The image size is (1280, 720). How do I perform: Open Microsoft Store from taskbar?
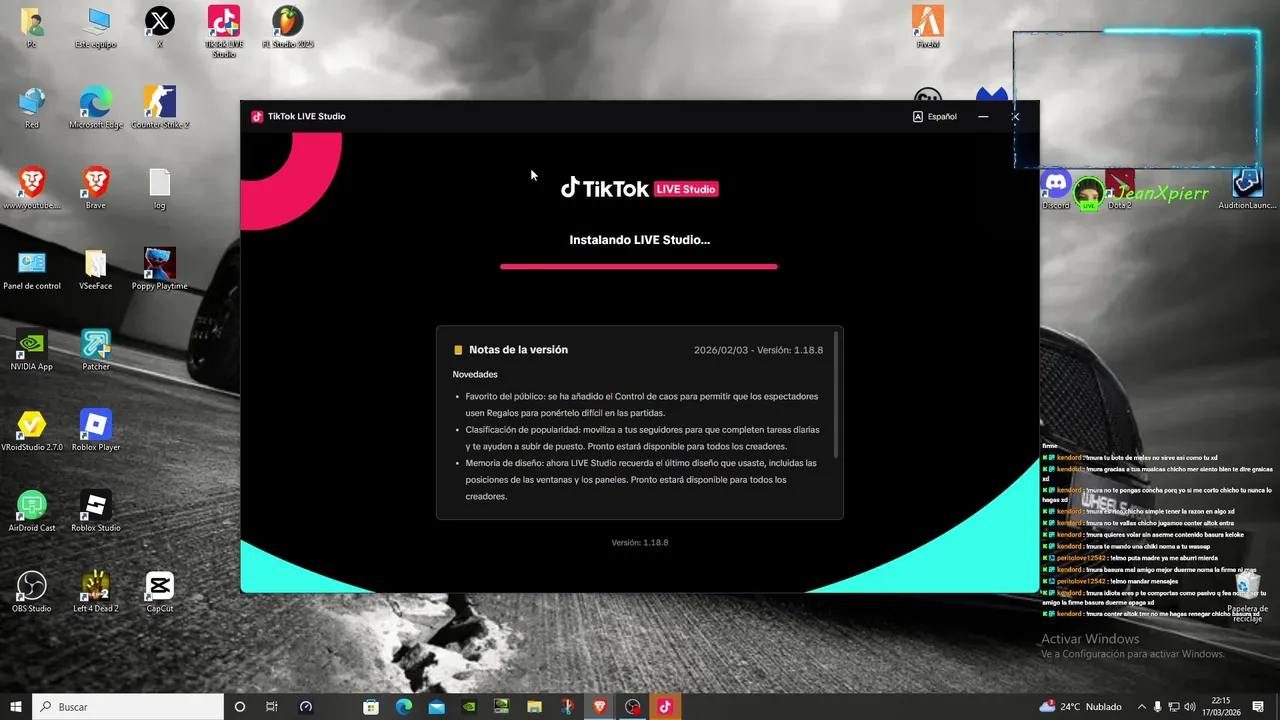(371, 706)
